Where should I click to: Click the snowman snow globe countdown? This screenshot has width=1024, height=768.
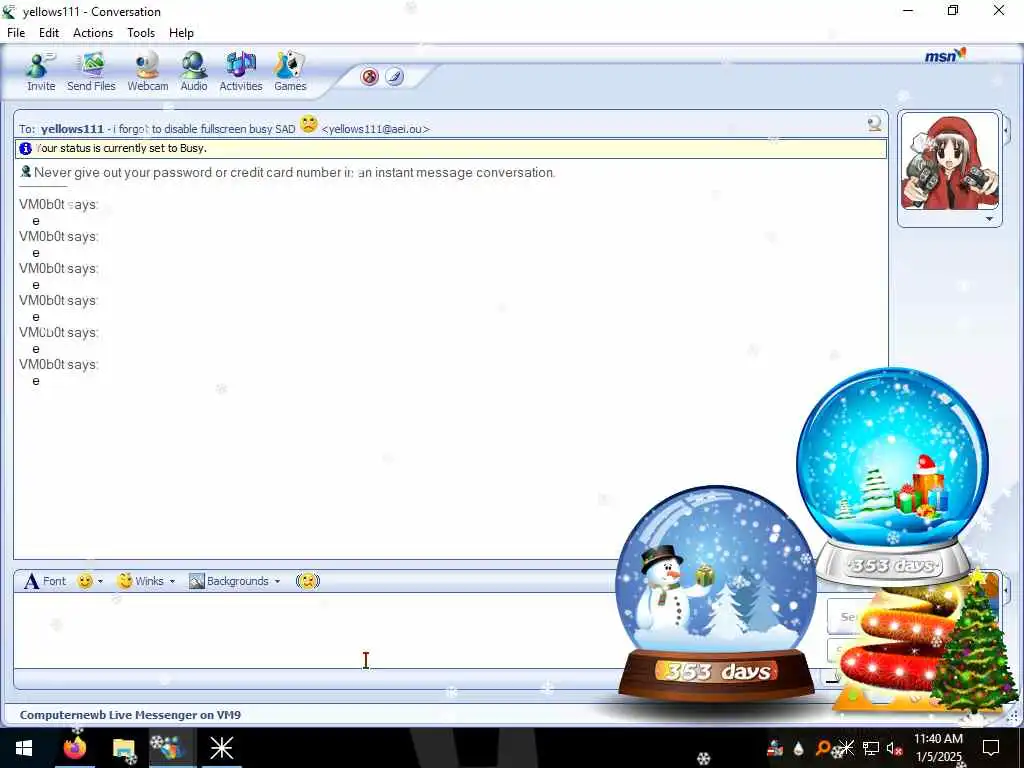(716, 593)
